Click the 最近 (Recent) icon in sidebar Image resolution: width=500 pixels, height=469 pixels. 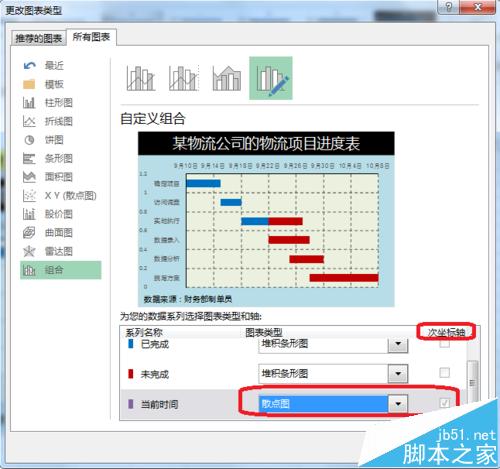29,66
